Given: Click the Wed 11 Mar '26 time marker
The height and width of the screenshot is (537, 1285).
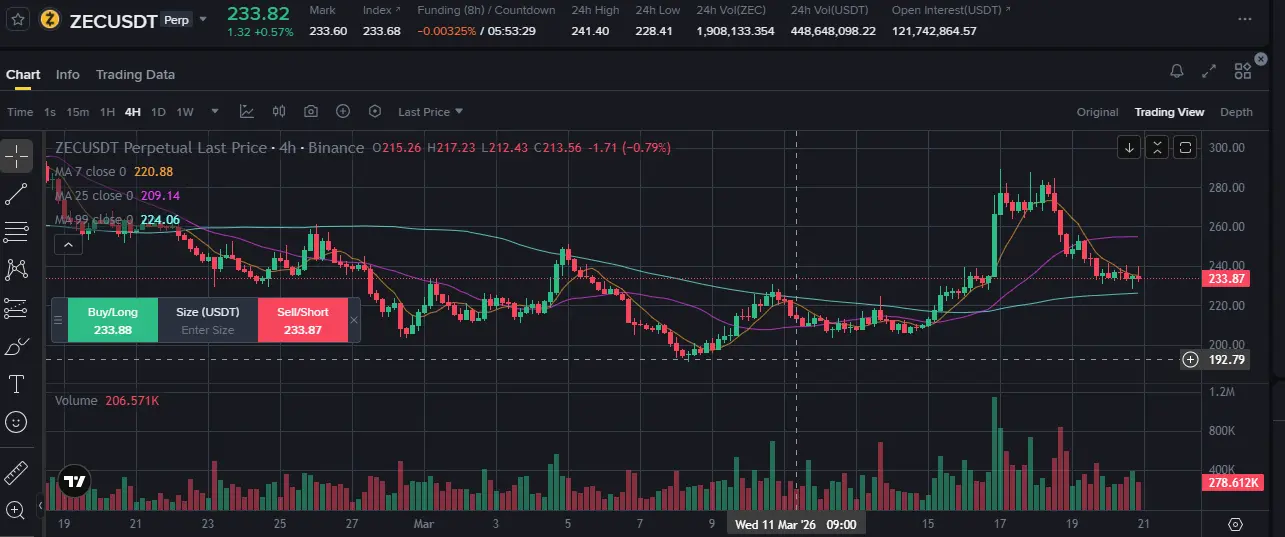Looking at the screenshot, I should pyautogui.click(x=794, y=523).
